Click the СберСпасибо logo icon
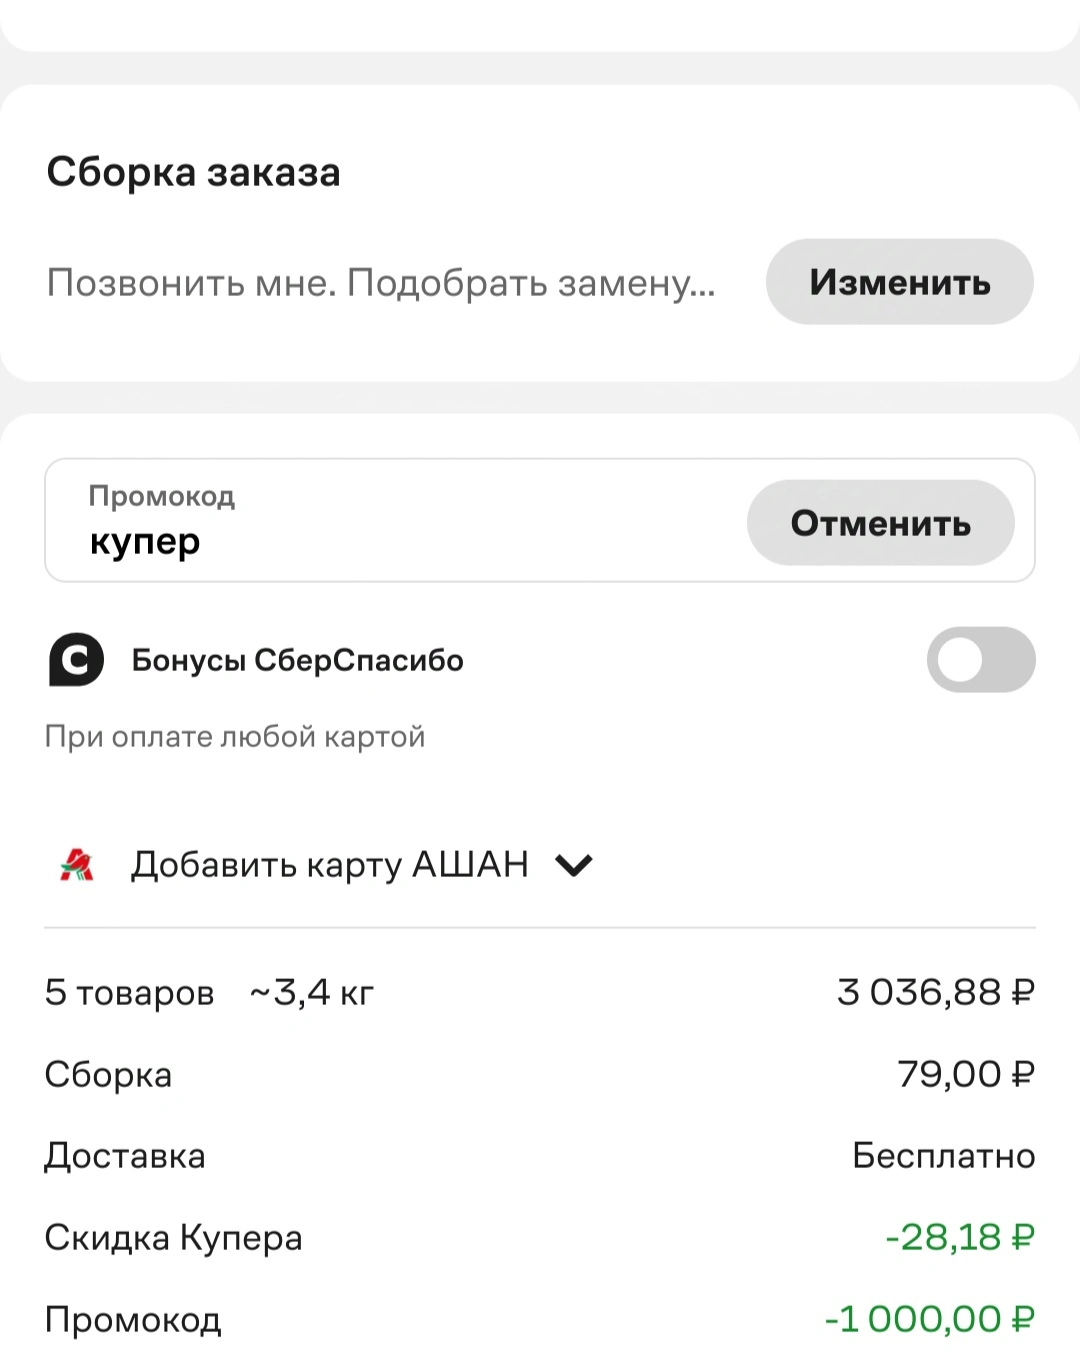 (76, 660)
